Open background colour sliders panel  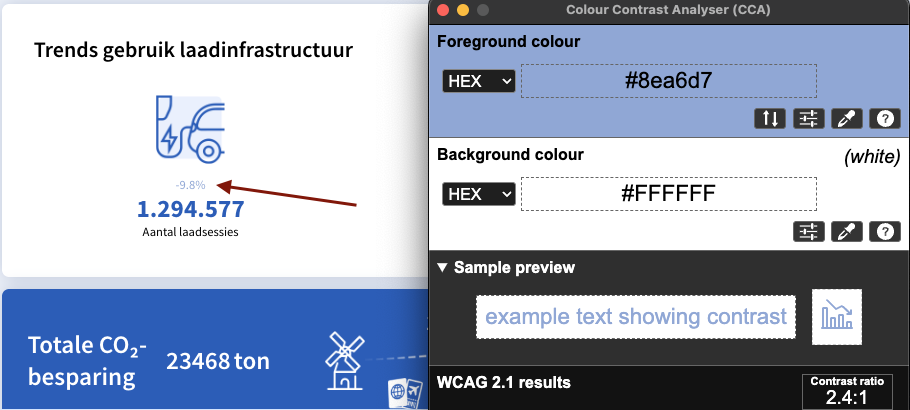808,232
